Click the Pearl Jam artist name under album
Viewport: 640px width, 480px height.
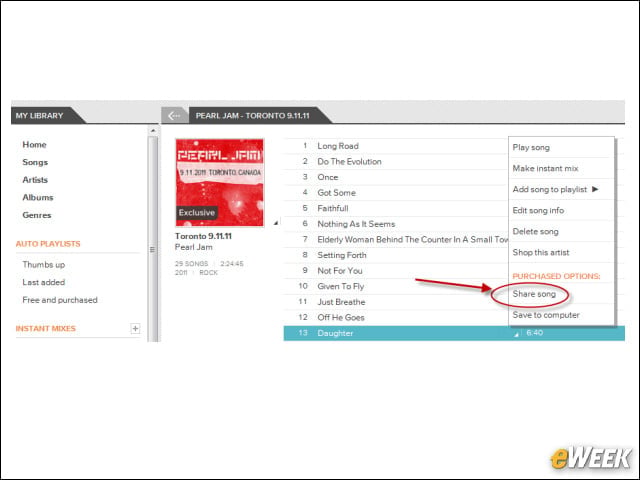tap(193, 247)
